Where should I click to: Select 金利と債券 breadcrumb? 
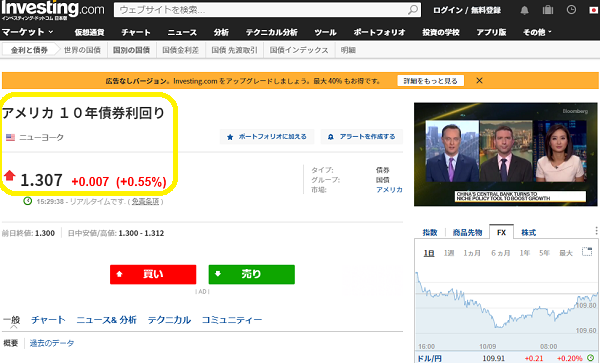coord(29,50)
